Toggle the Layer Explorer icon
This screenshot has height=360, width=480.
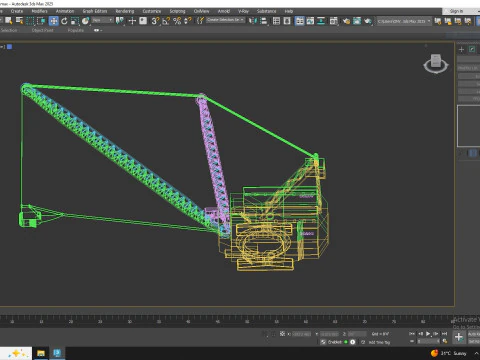pyautogui.click(x=287, y=21)
